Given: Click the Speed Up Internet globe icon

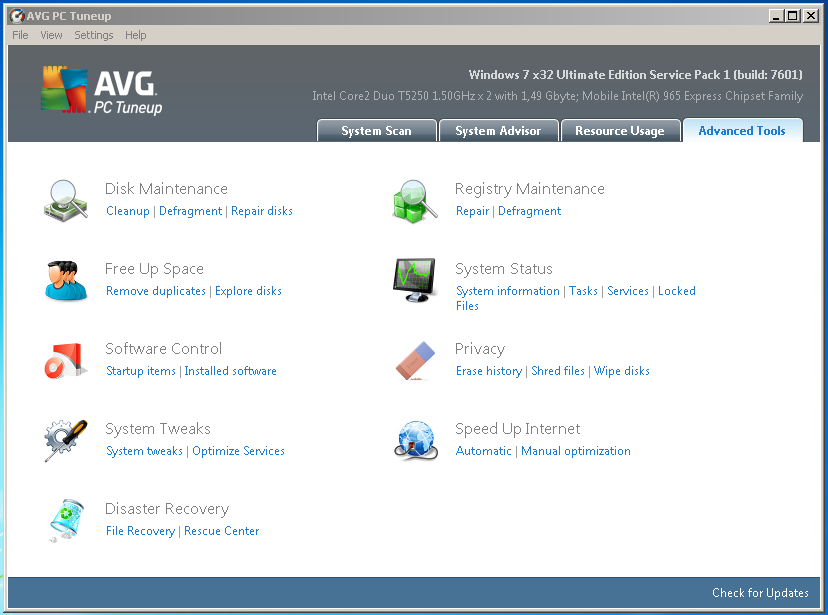Looking at the screenshot, I should point(416,440).
